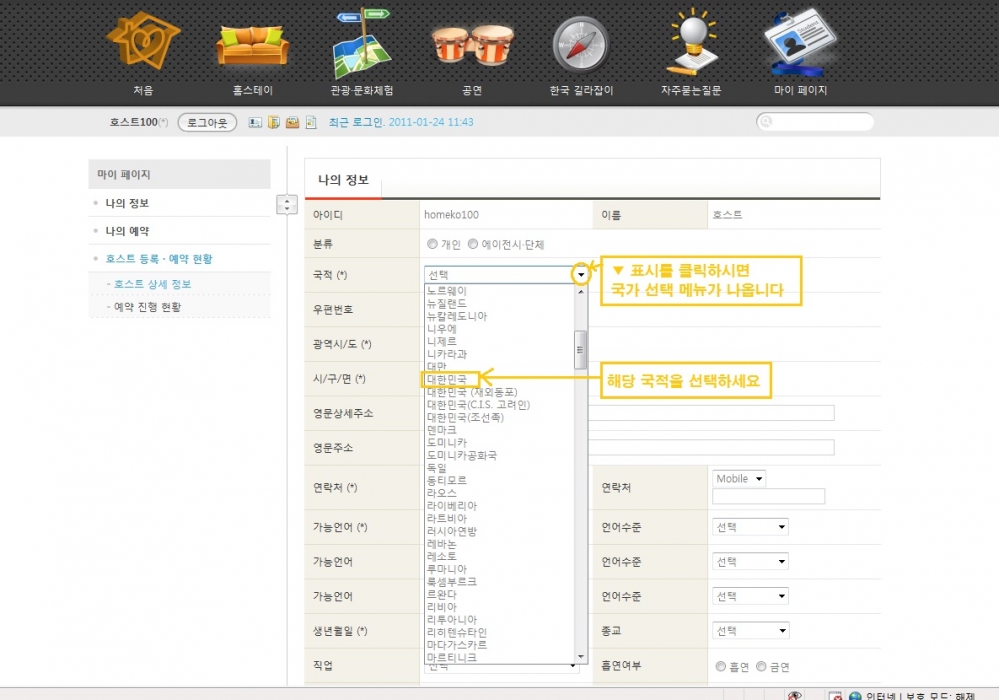Open the first 언어수준 선택 dropdown
The height and width of the screenshot is (700, 999).
click(x=751, y=527)
